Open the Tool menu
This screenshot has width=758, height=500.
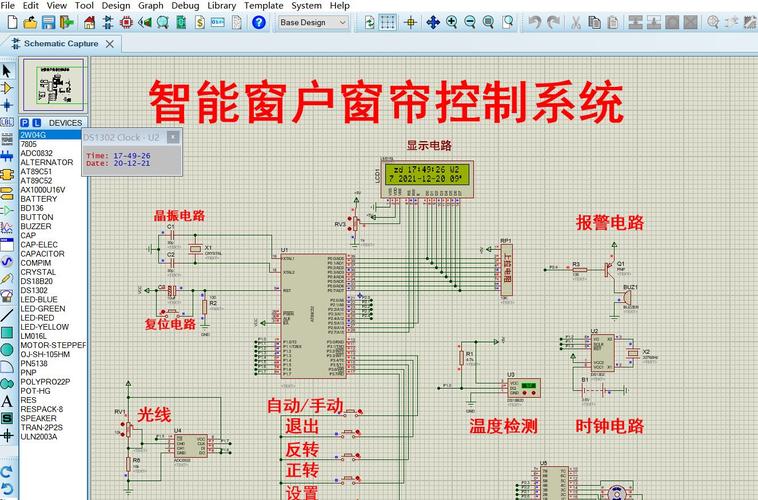(x=84, y=6)
